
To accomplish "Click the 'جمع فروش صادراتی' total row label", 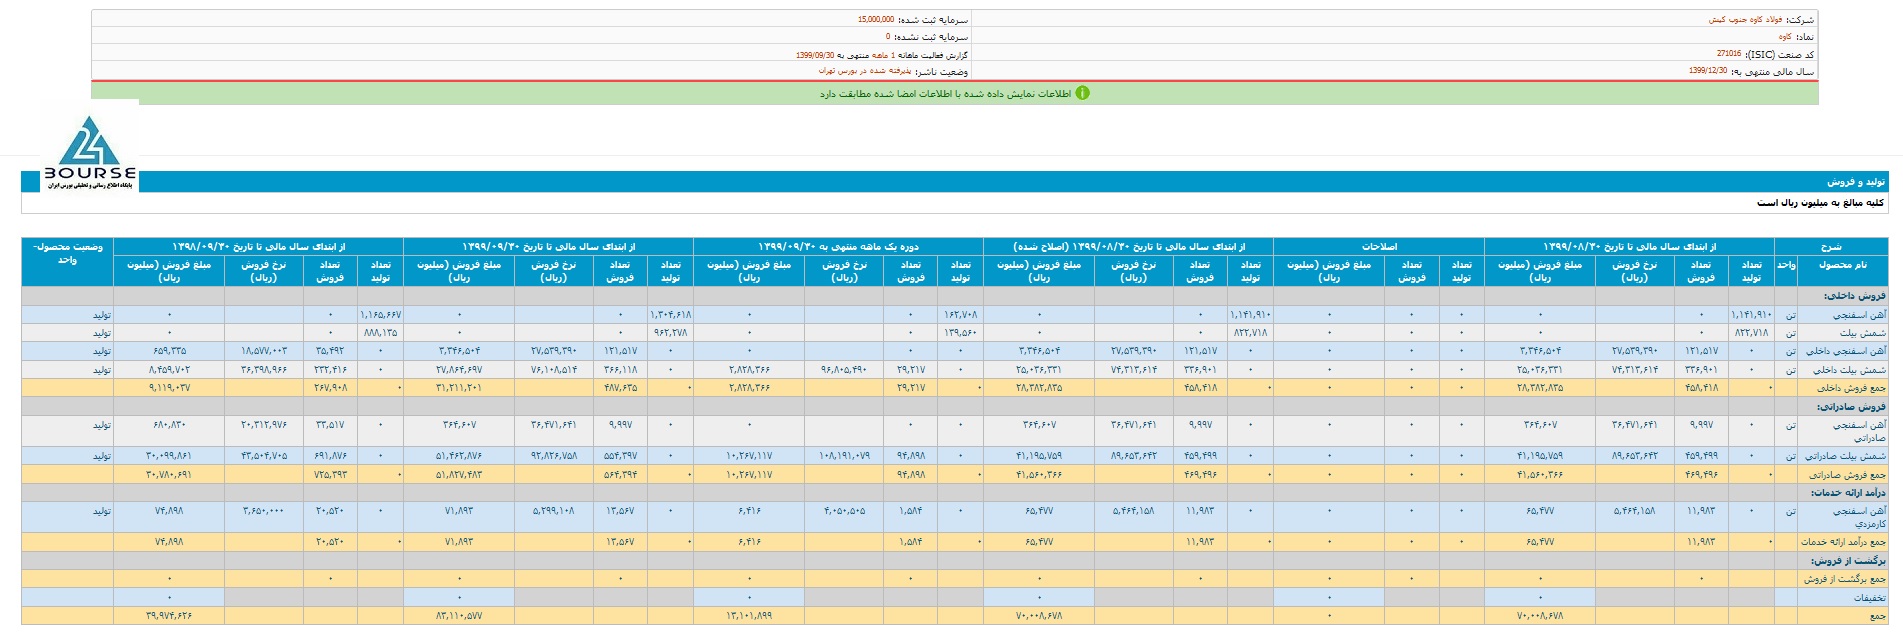I will pos(1848,475).
